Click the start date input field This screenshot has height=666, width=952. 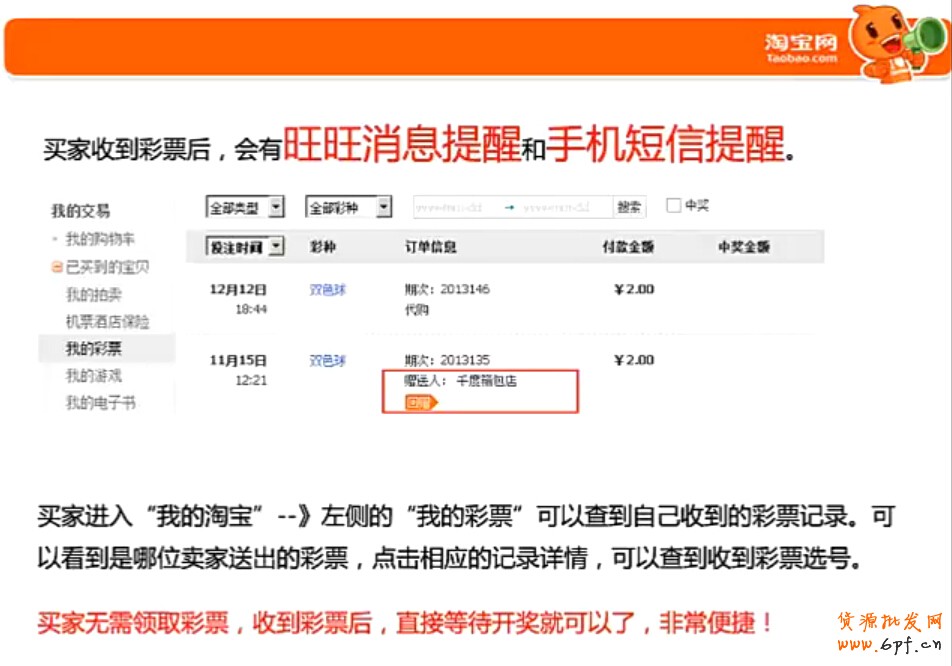[450, 207]
